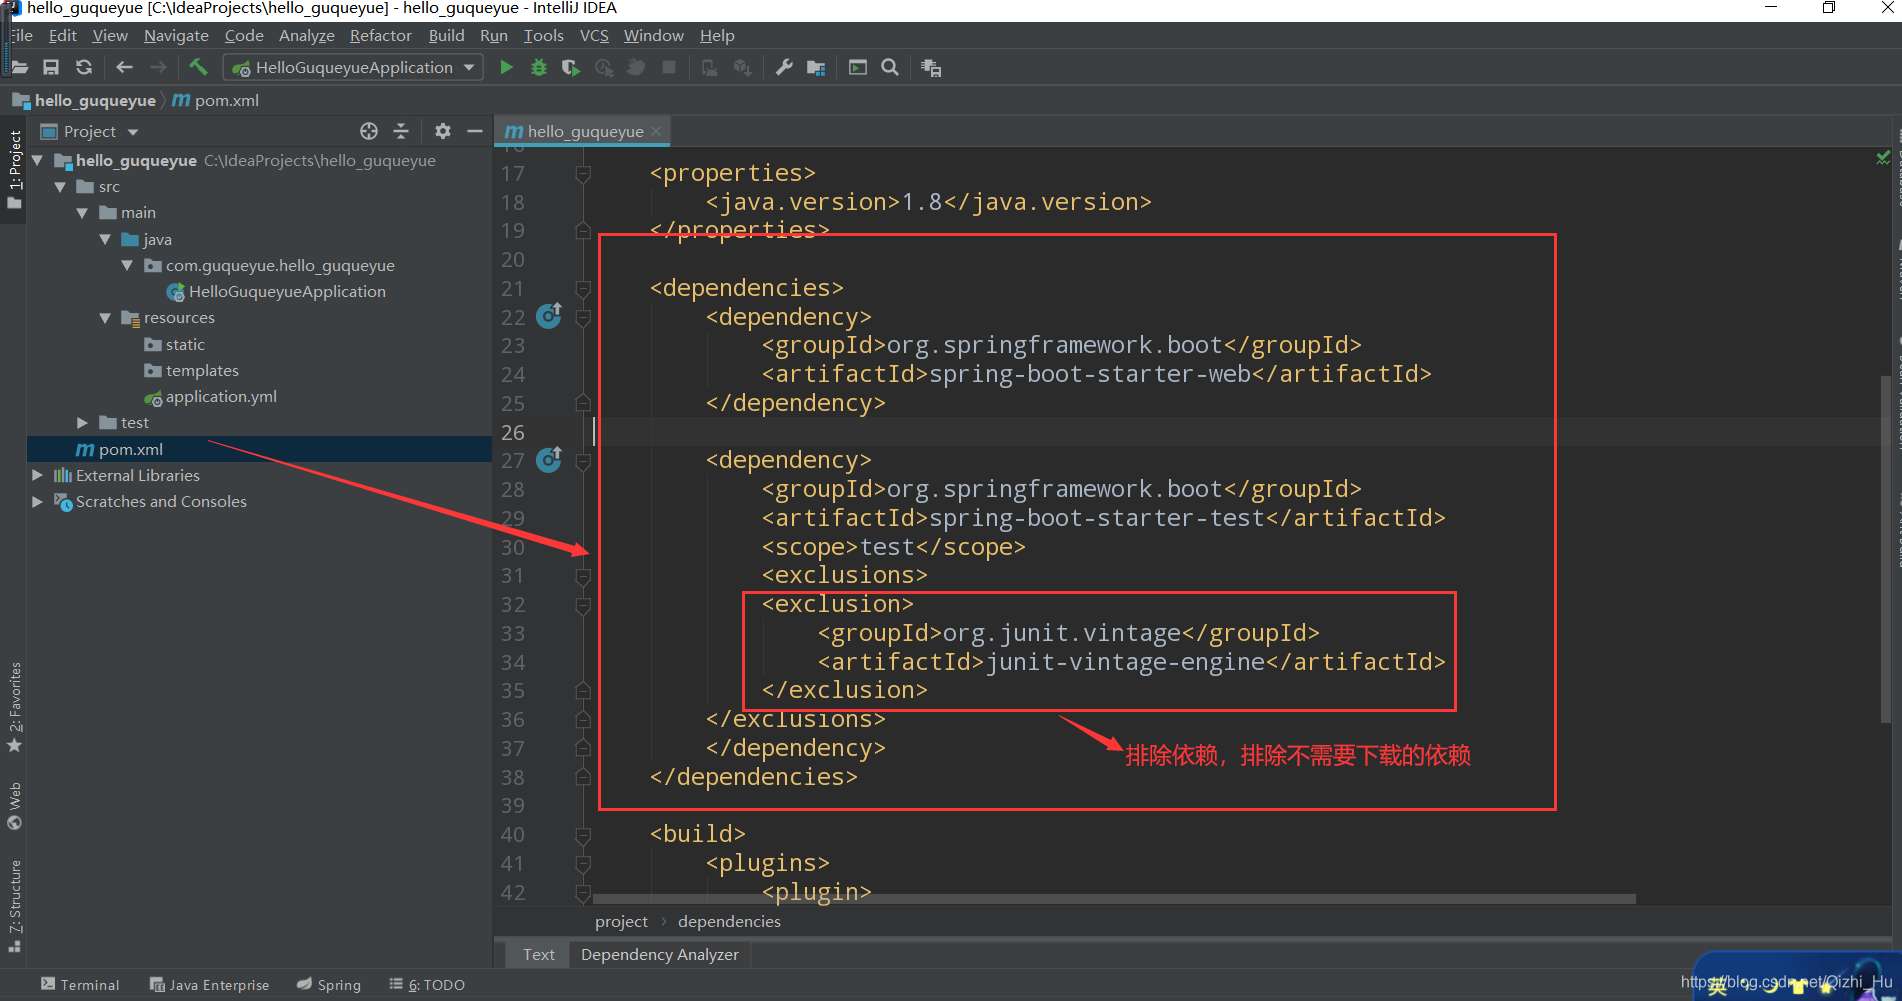This screenshot has width=1902, height=1001.
Task: Open the Refactor menu
Action: click(380, 35)
